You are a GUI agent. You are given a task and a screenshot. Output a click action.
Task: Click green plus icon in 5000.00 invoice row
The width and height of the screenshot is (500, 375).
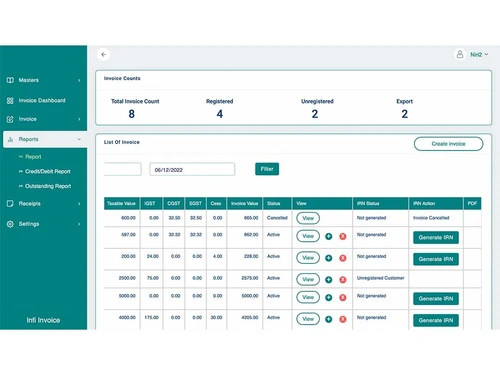pyautogui.click(x=329, y=297)
